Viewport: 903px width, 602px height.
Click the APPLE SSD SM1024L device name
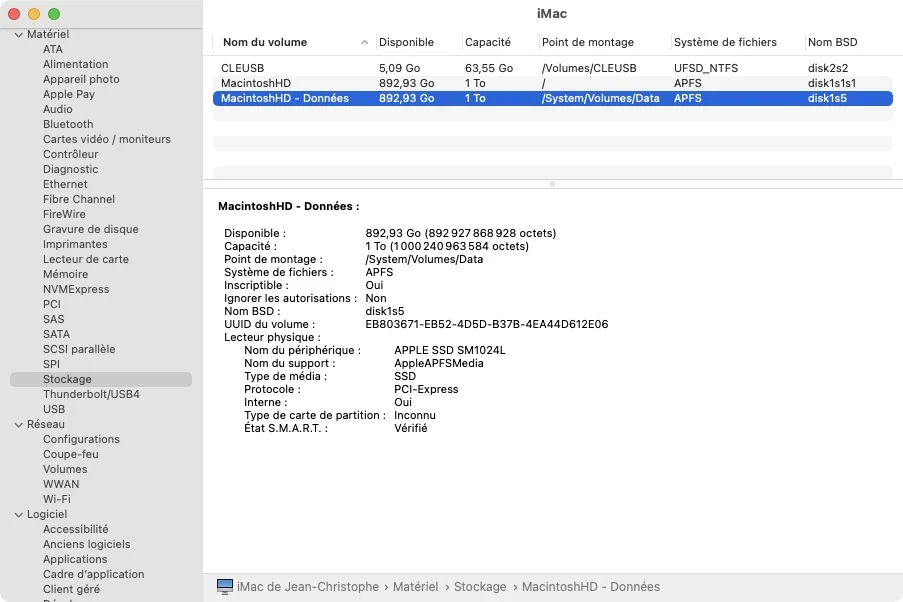point(450,350)
